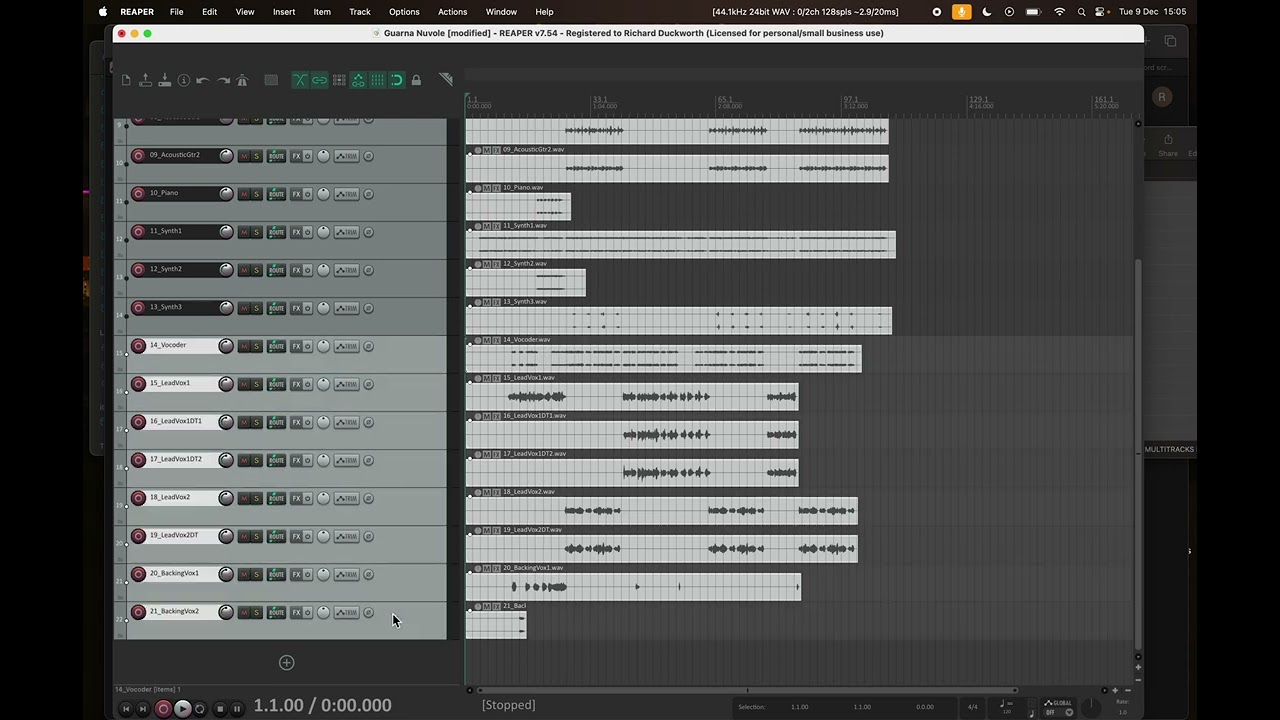
Task: Toggle the locking padlock icon
Action: pos(416,80)
